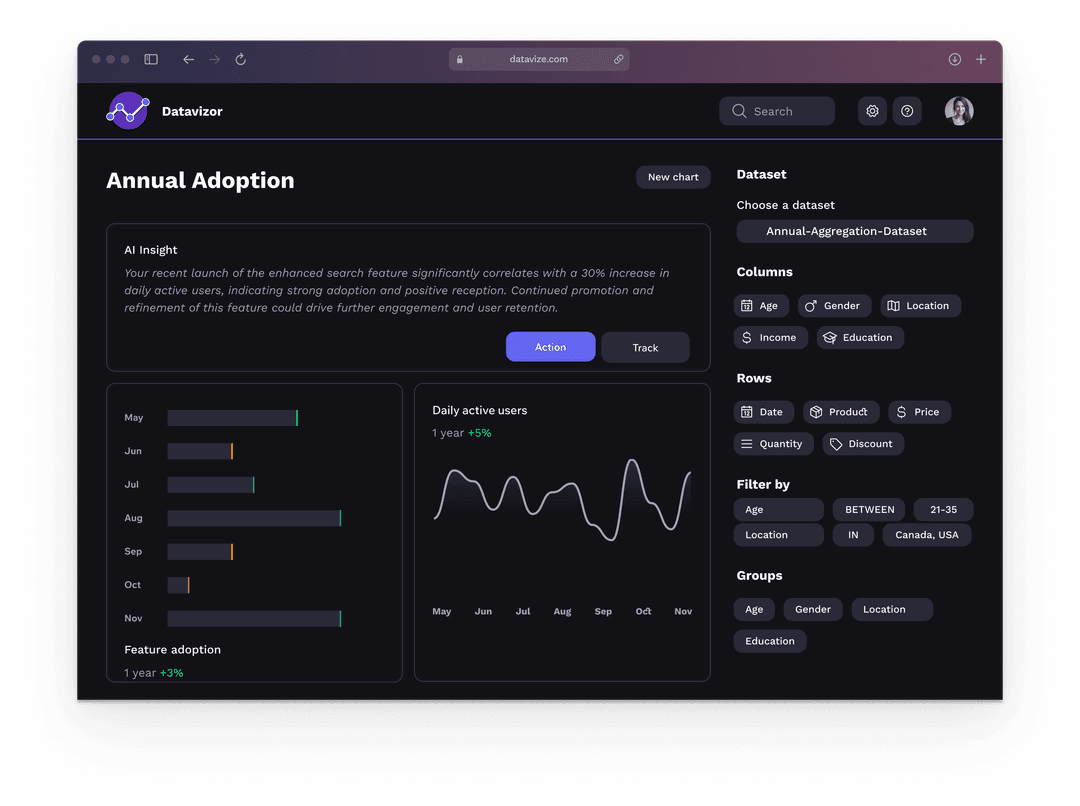Toggle the Discount row chip
1080x806 pixels.
click(862, 444)
